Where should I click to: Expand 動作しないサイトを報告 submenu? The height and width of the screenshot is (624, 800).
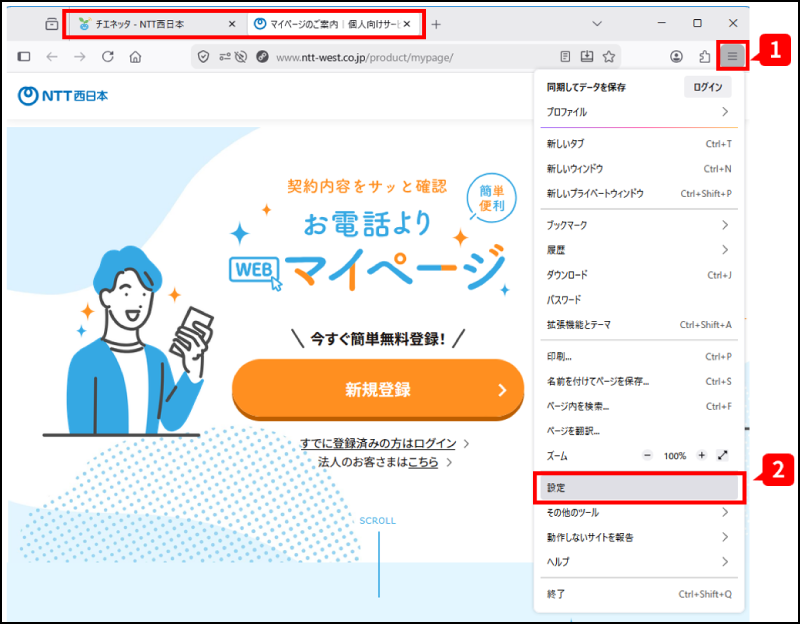639,537
